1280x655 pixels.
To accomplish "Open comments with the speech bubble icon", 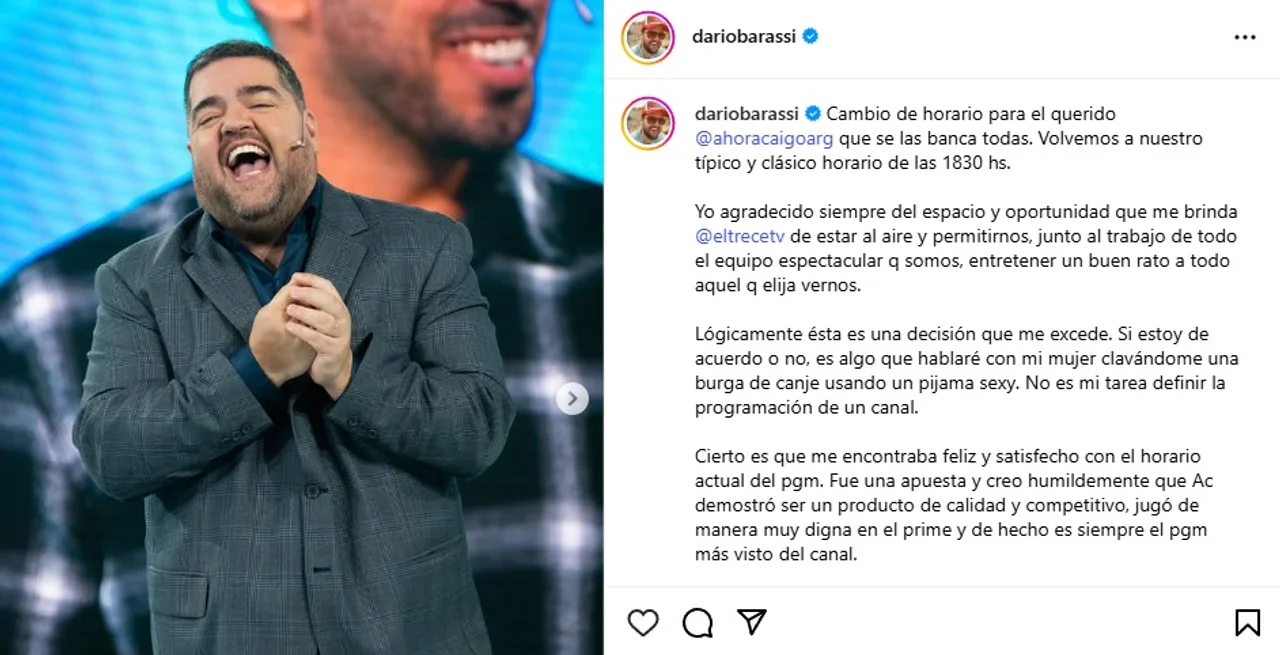I will 697,622.
